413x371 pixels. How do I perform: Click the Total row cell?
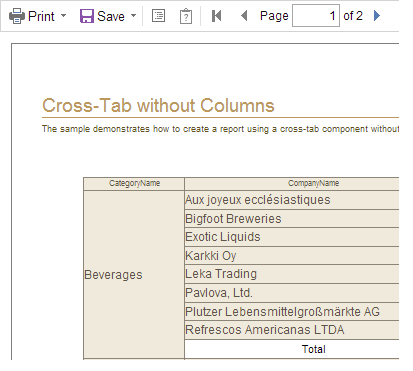click(x=292, y=349)
